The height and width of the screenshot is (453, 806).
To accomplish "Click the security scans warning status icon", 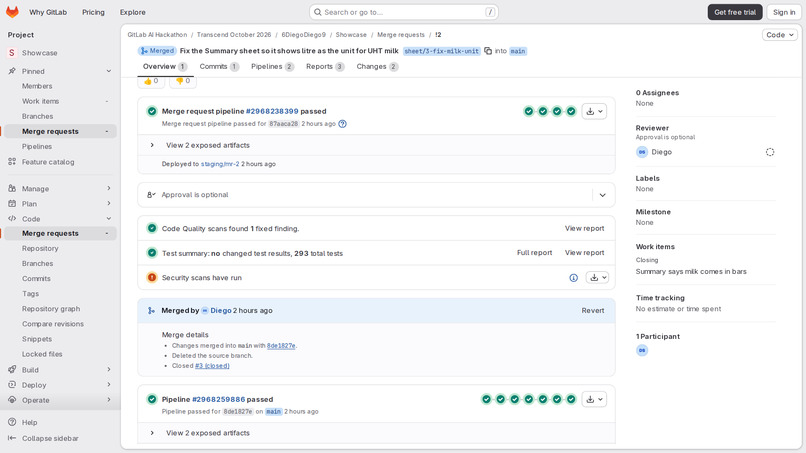I will 152,278.
